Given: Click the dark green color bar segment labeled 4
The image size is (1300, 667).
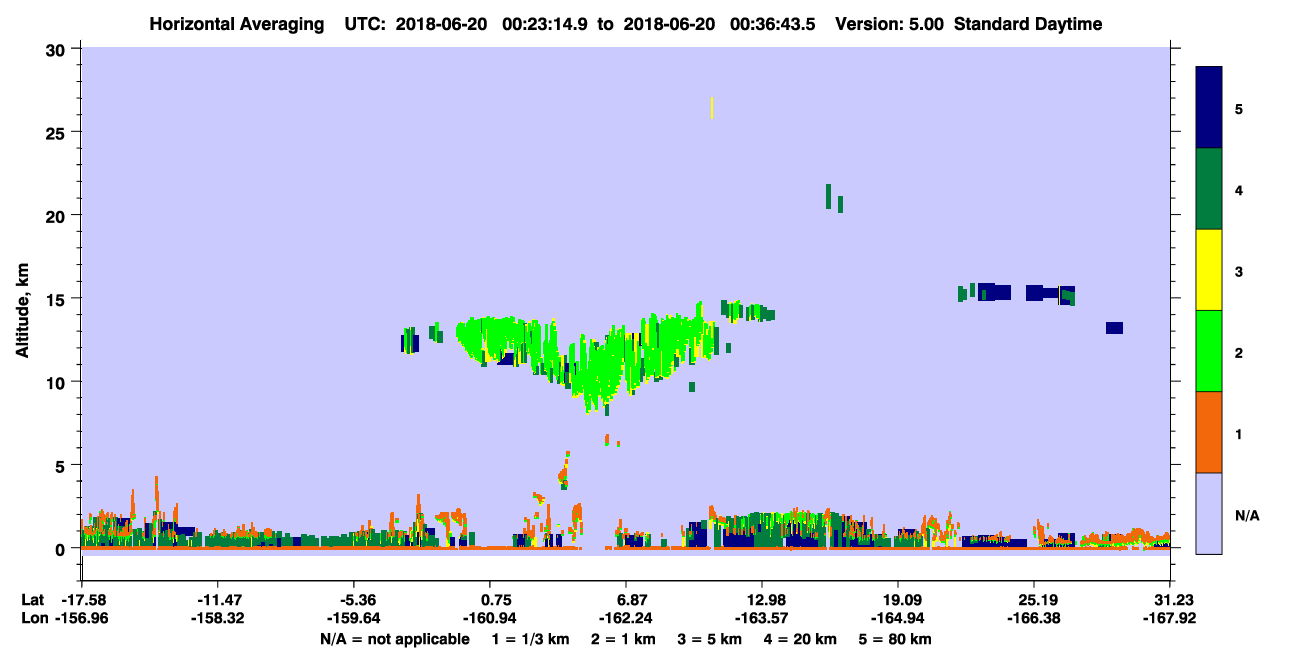Looking at the screenshot, I should (1209, 189).
